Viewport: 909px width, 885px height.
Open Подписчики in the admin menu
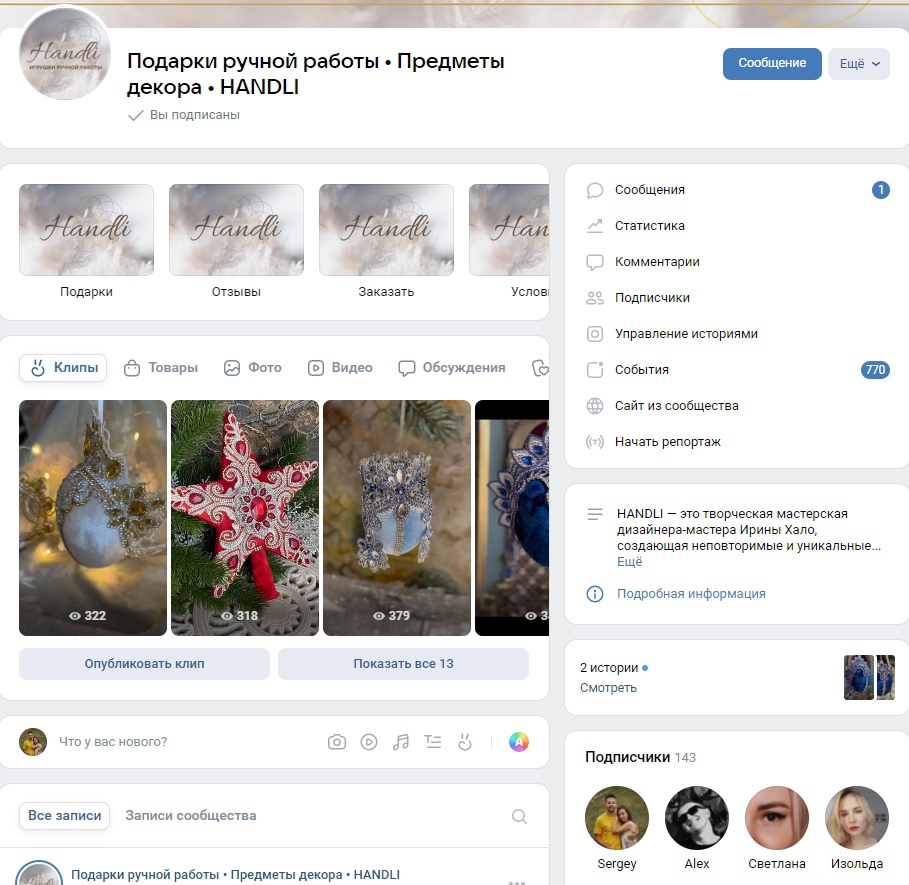tap(737, 297)
